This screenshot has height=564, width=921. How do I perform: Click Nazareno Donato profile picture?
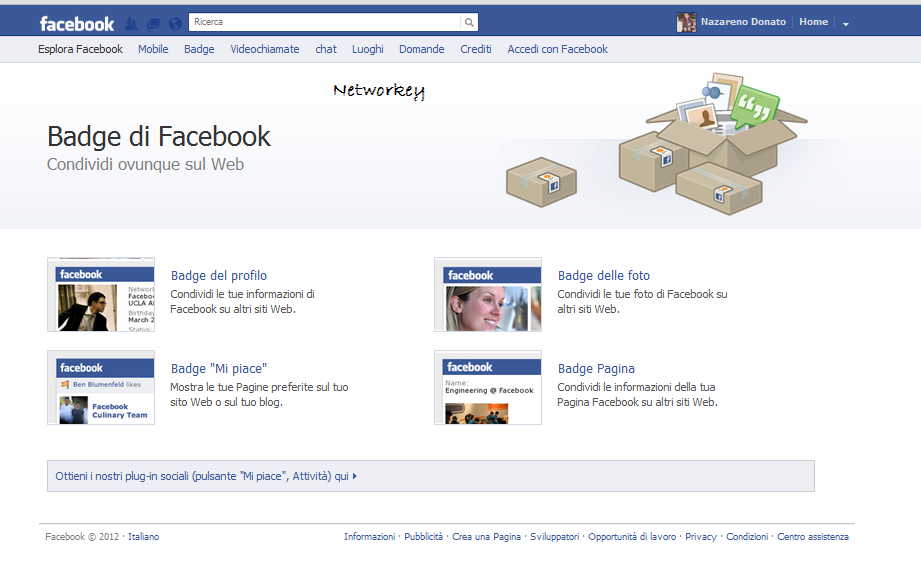[x=686, y=22]
